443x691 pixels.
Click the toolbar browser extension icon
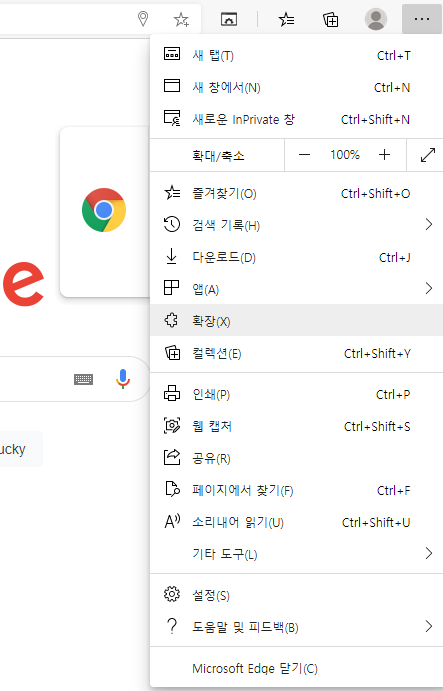click(229, 19)
